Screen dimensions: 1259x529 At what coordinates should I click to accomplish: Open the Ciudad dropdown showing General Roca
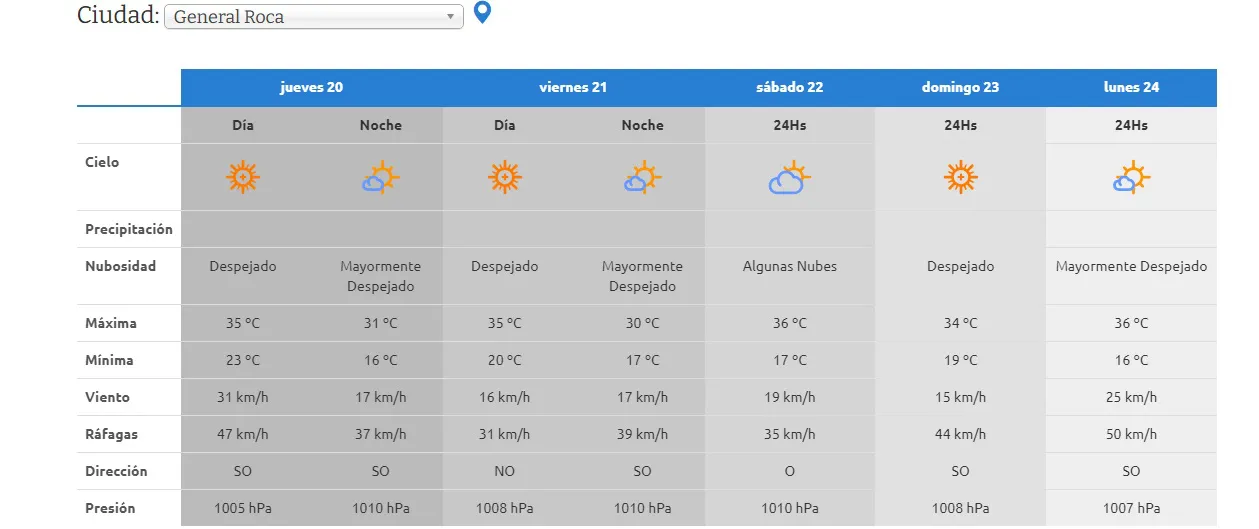point(313,17)
